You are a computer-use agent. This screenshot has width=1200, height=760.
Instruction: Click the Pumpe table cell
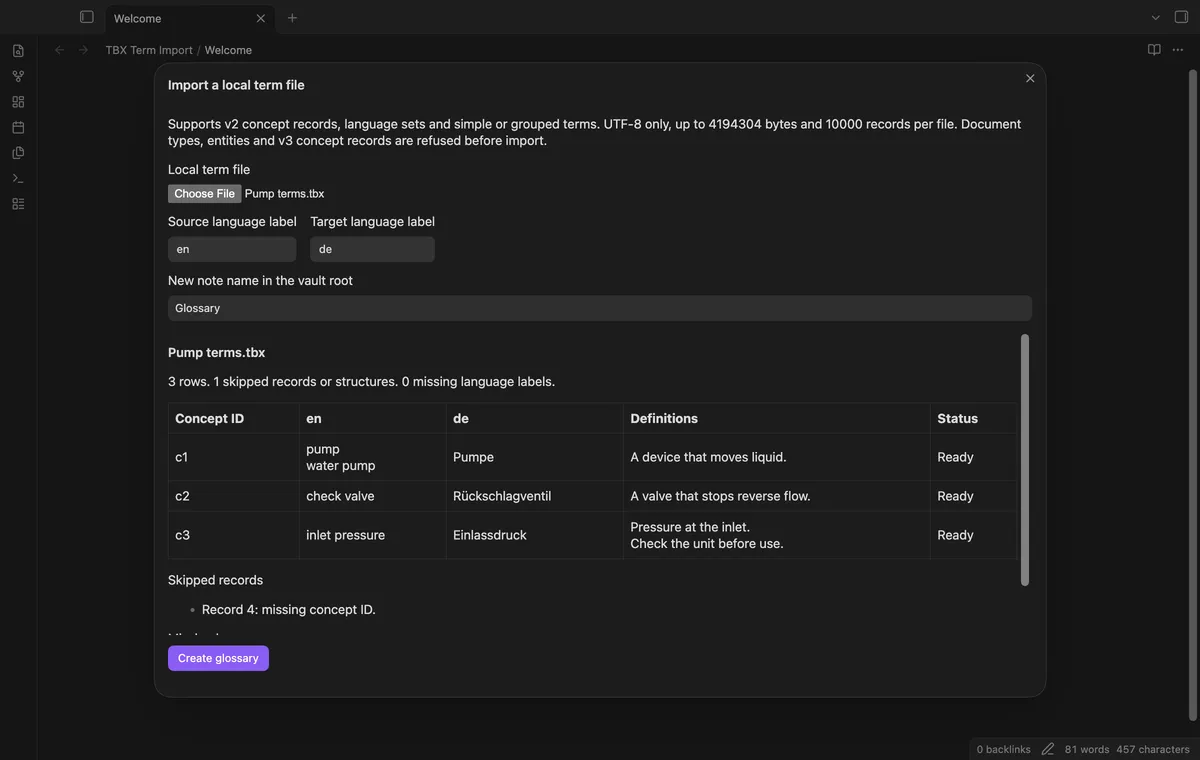534,457
